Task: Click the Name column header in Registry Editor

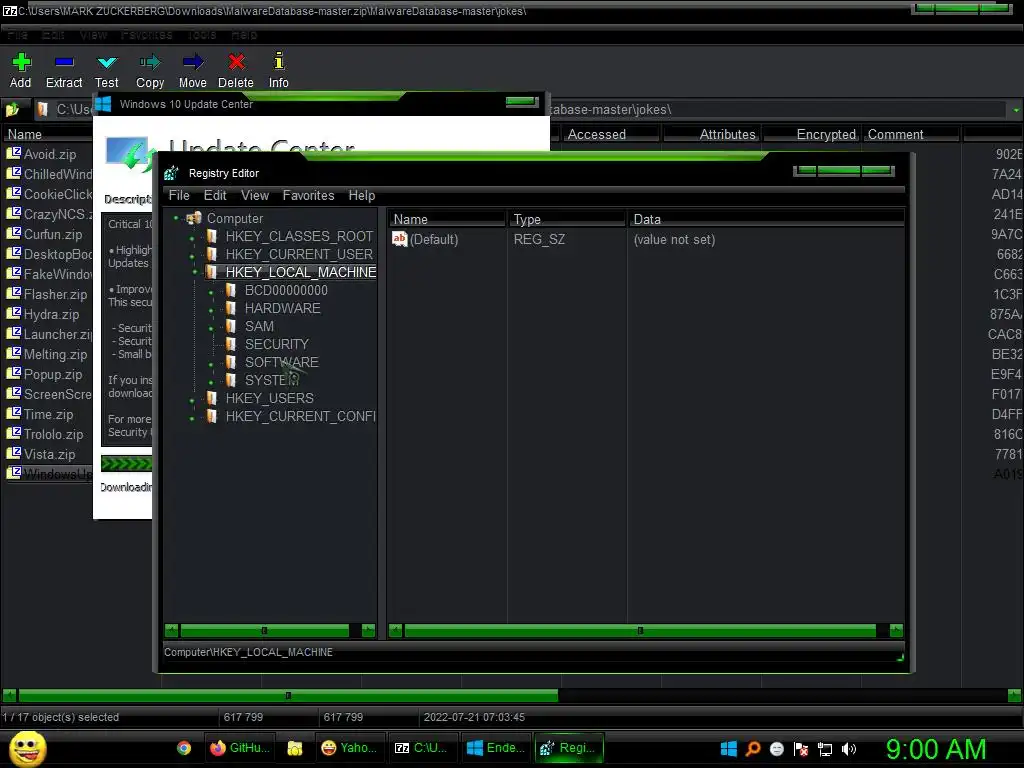Action: click(x=447, y=219)
